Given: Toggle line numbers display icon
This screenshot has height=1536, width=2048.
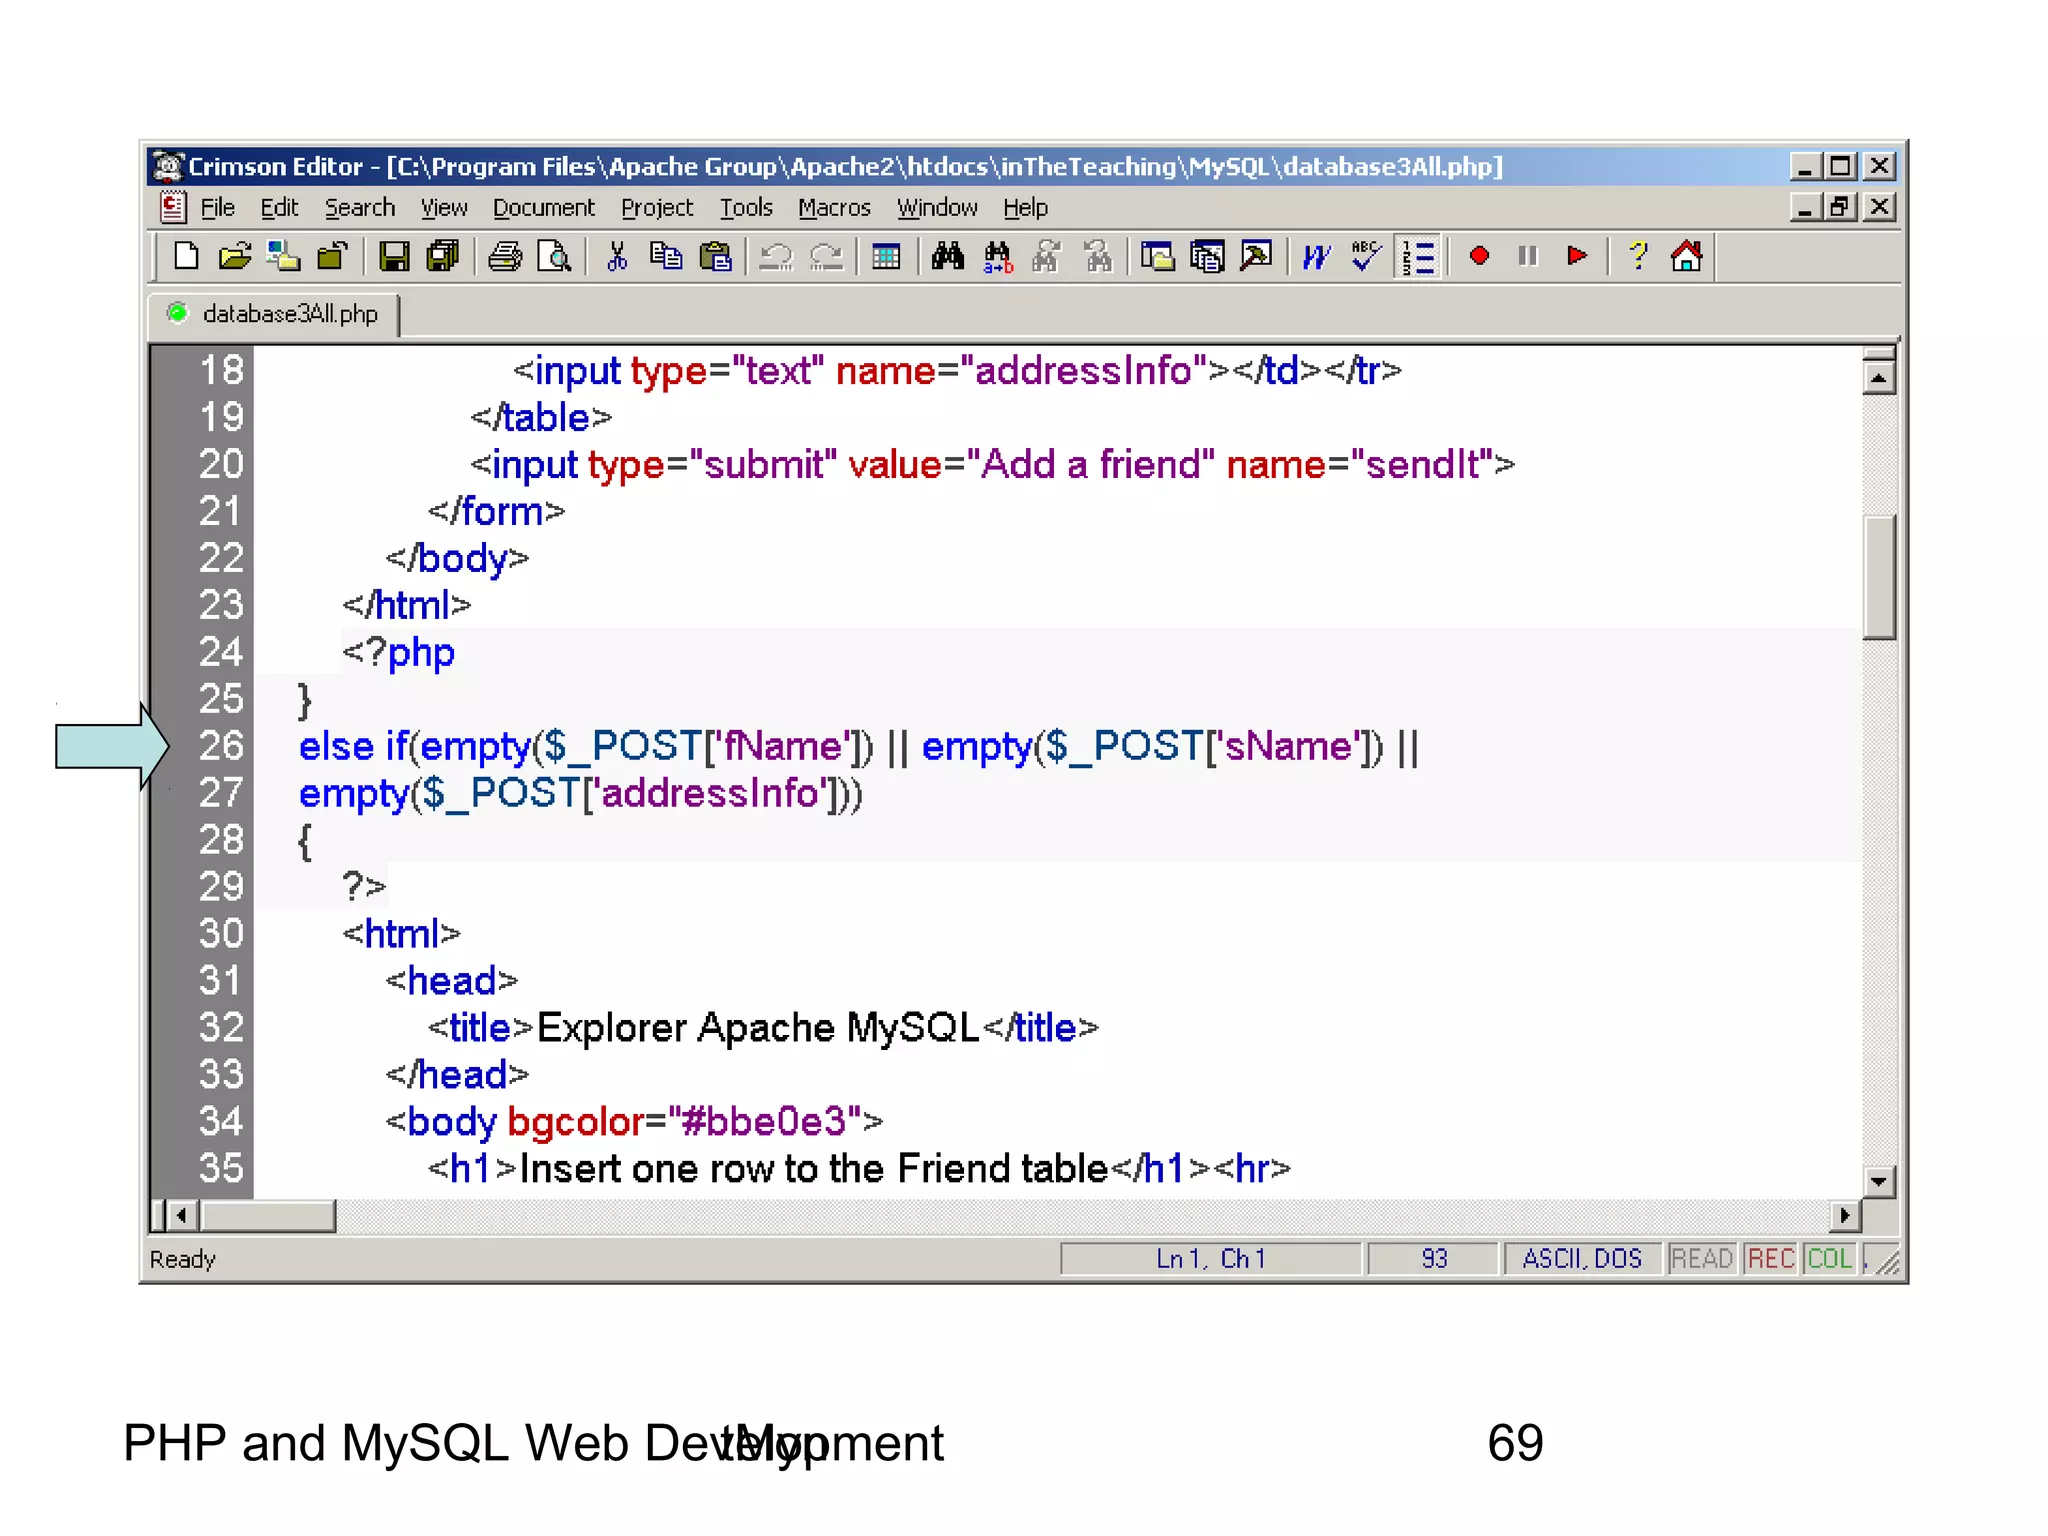Looking at the screenshot, I should (x=1418, y=257).
